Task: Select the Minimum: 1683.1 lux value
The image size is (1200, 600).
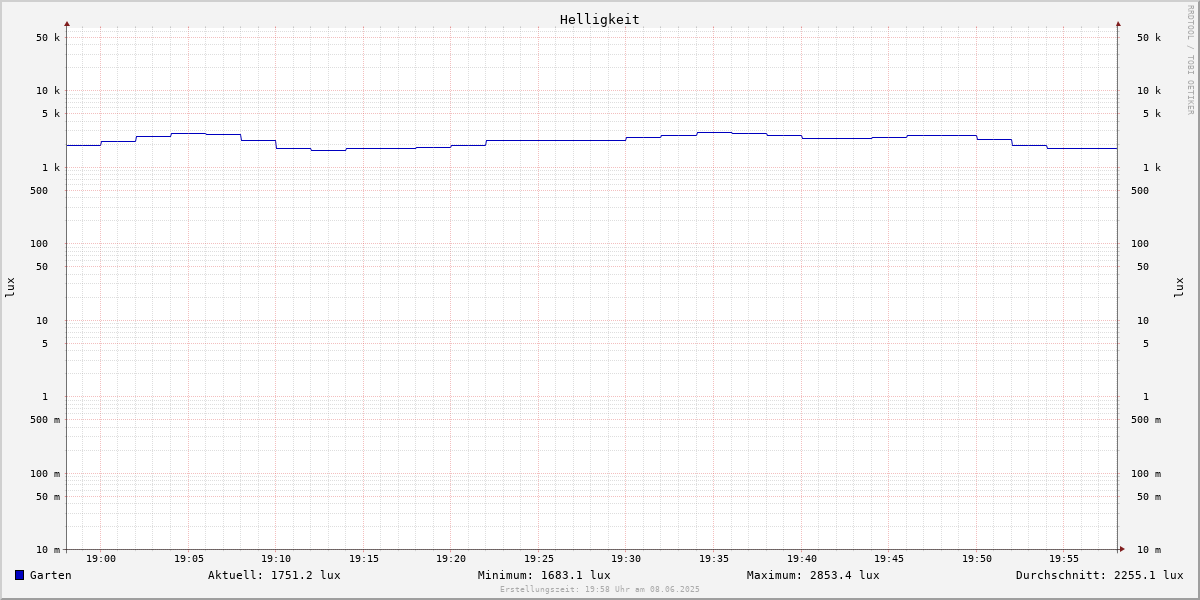Action: coord(544,575)
